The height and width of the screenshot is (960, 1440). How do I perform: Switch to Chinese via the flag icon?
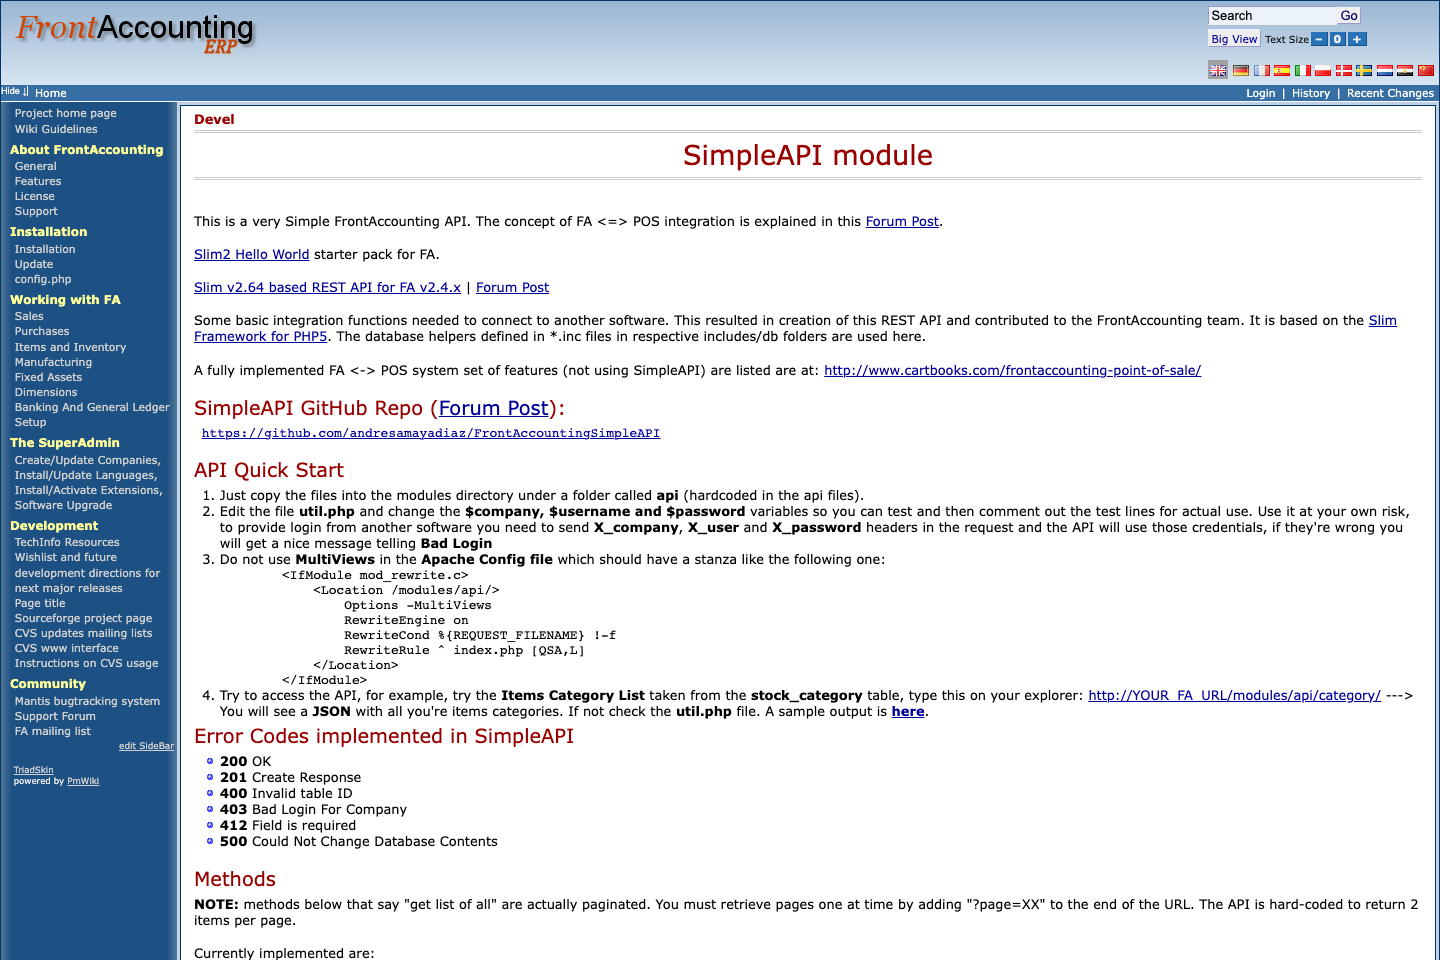coord(1427,70)
